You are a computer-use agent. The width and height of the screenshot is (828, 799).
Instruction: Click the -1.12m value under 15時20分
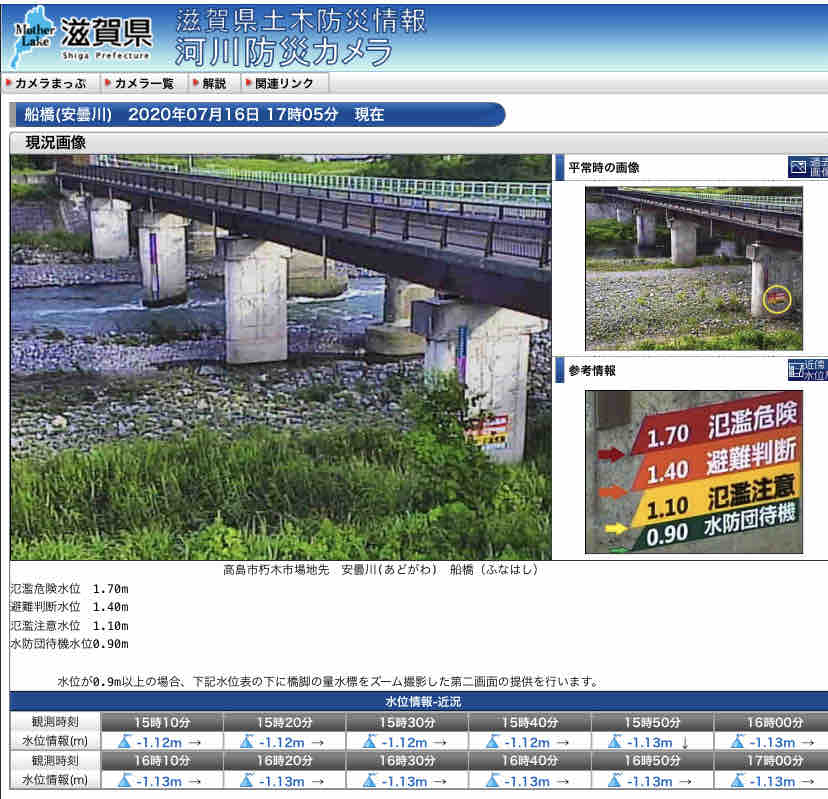[281, 742]
